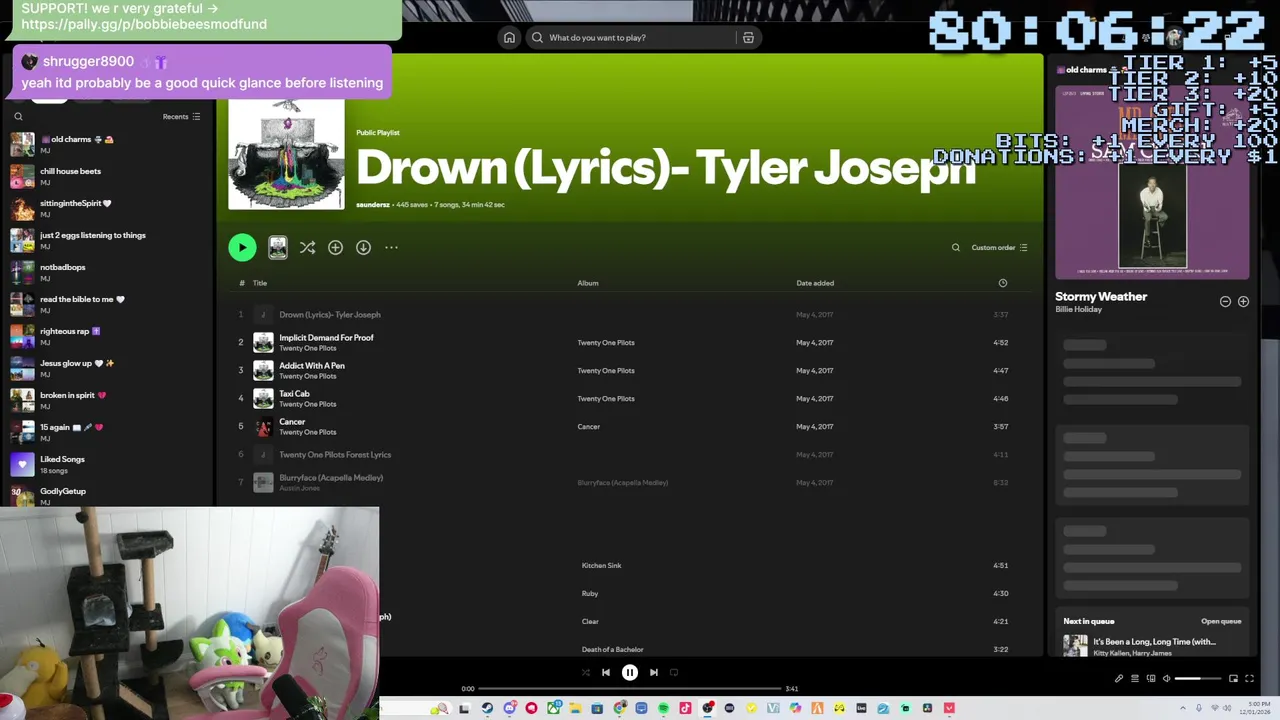Screen dimensions: 1280x720
Task: Enter full screen with the expand icon
Action: tap(1249, 679)
